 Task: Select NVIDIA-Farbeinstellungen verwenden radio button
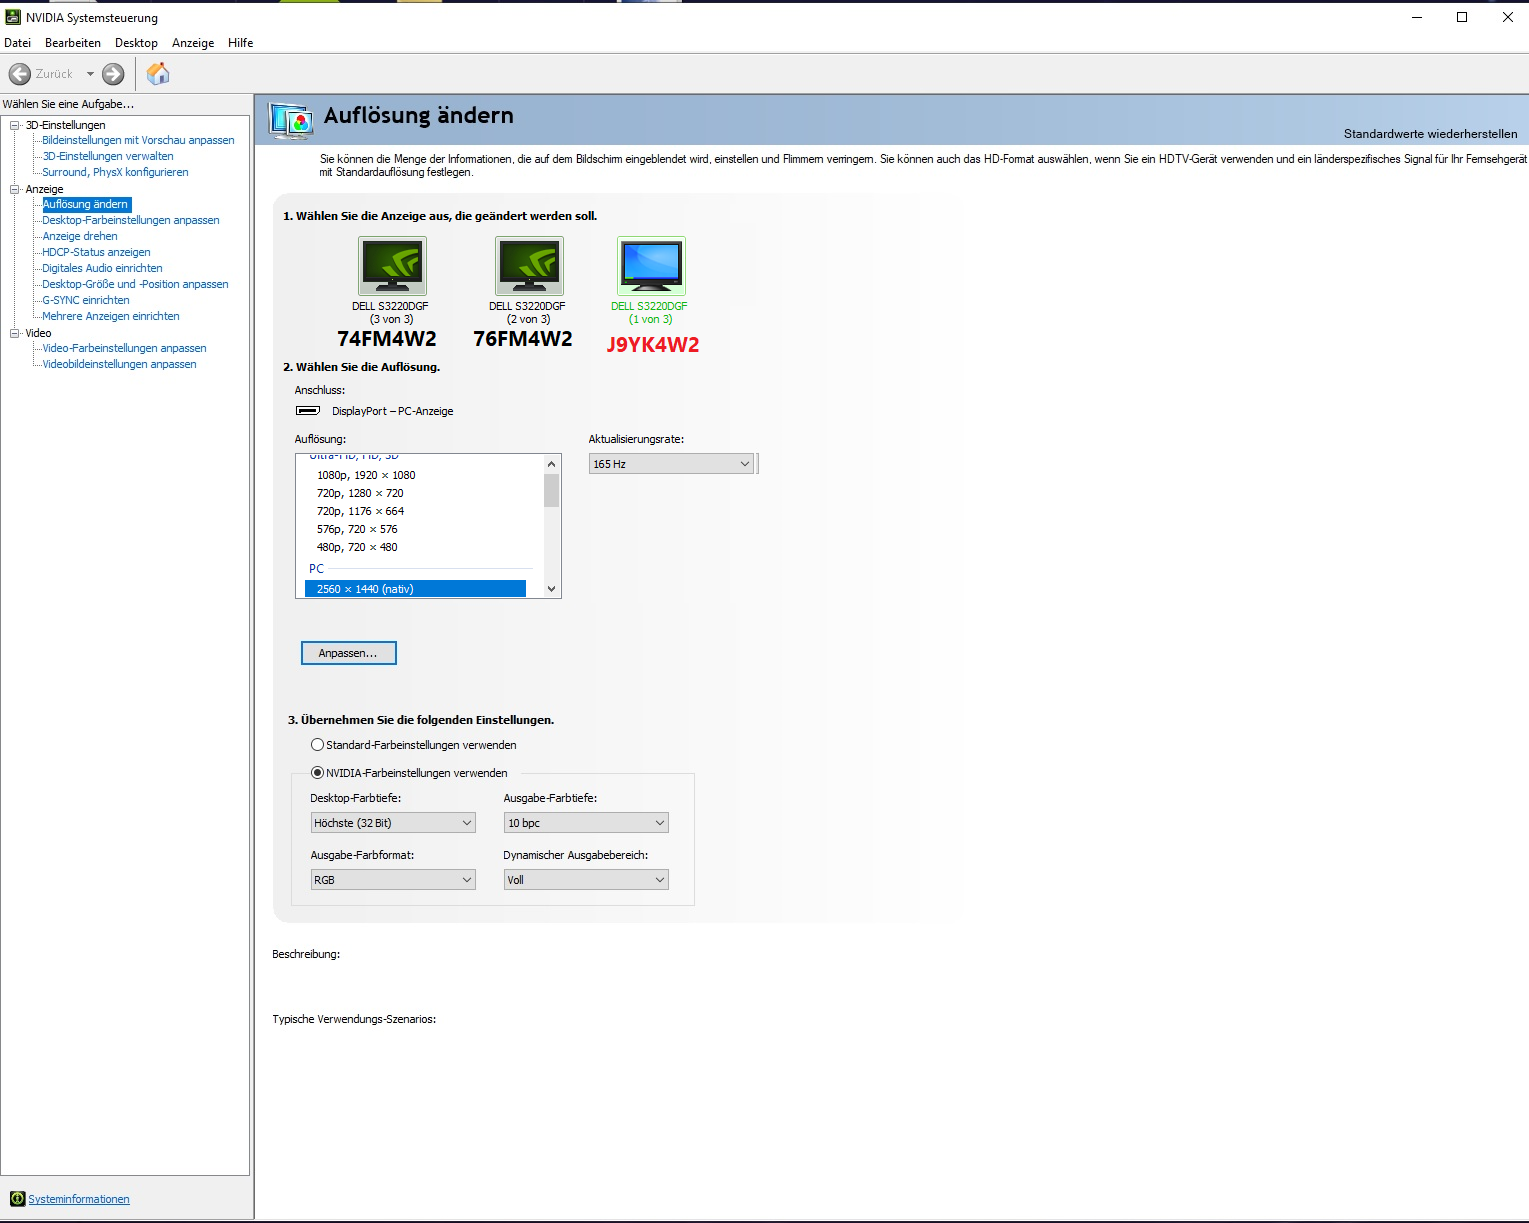[317, 773]
